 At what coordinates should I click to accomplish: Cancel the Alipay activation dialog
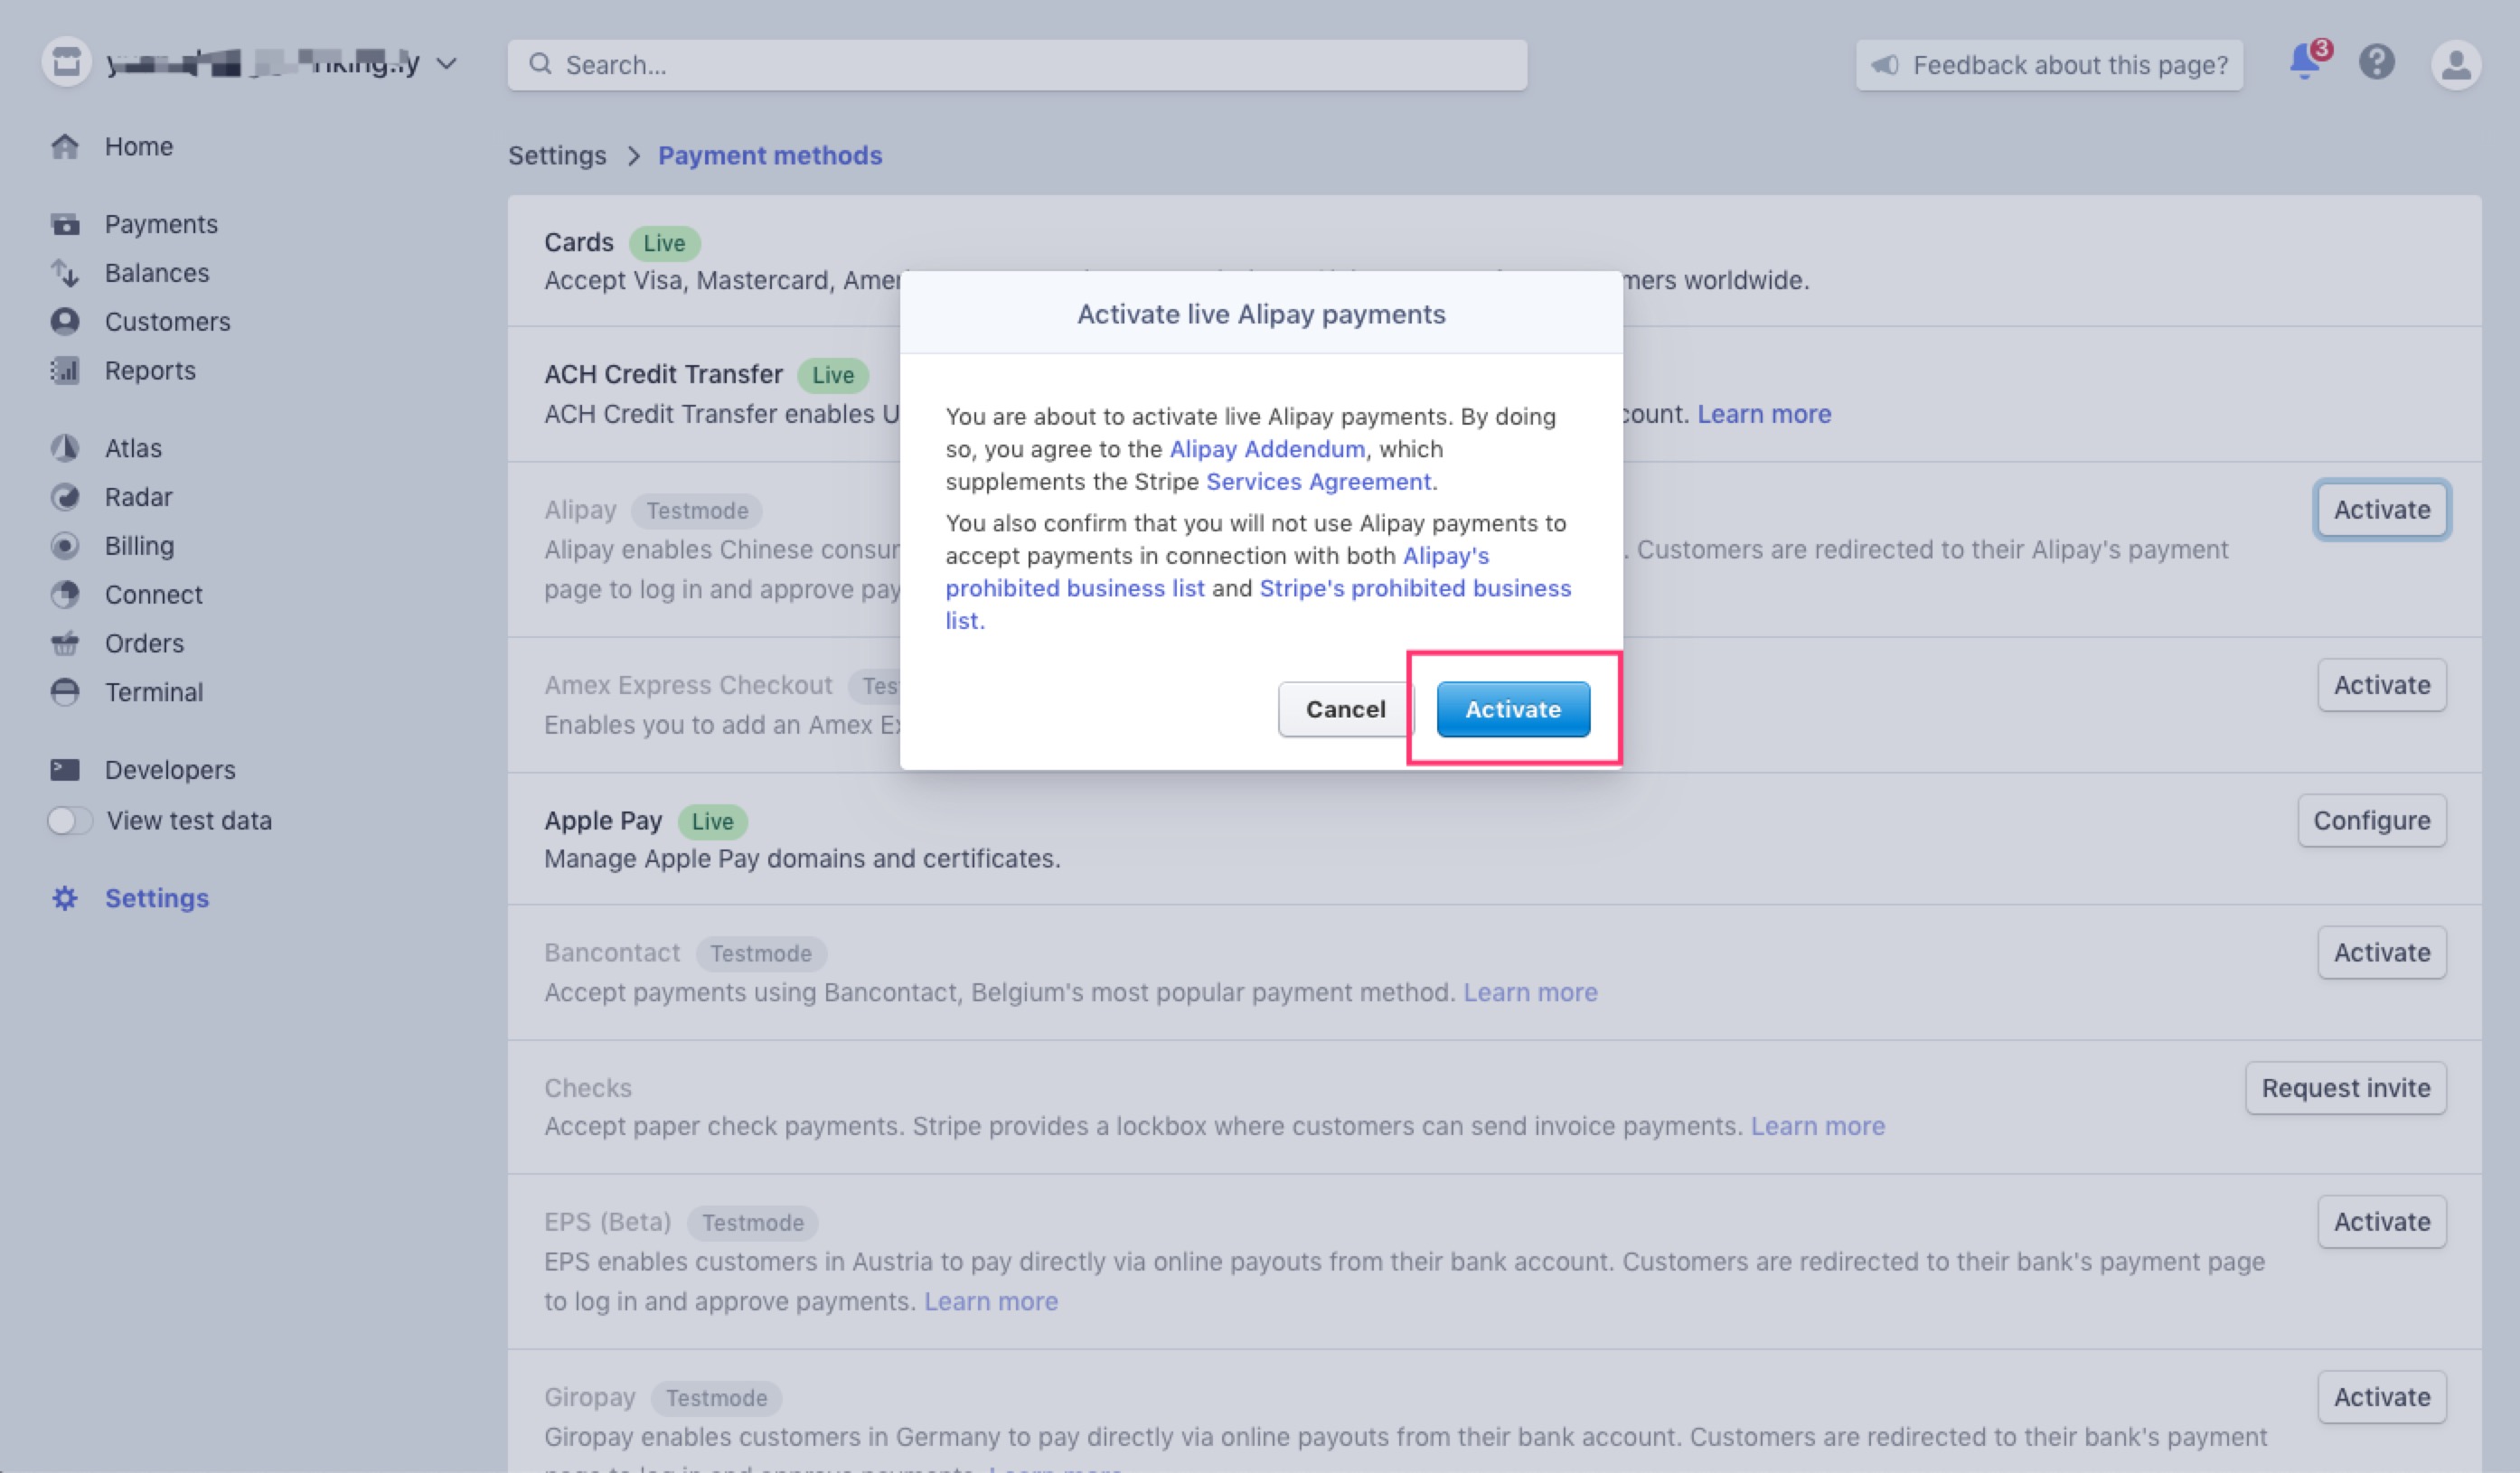point(1345,709)
